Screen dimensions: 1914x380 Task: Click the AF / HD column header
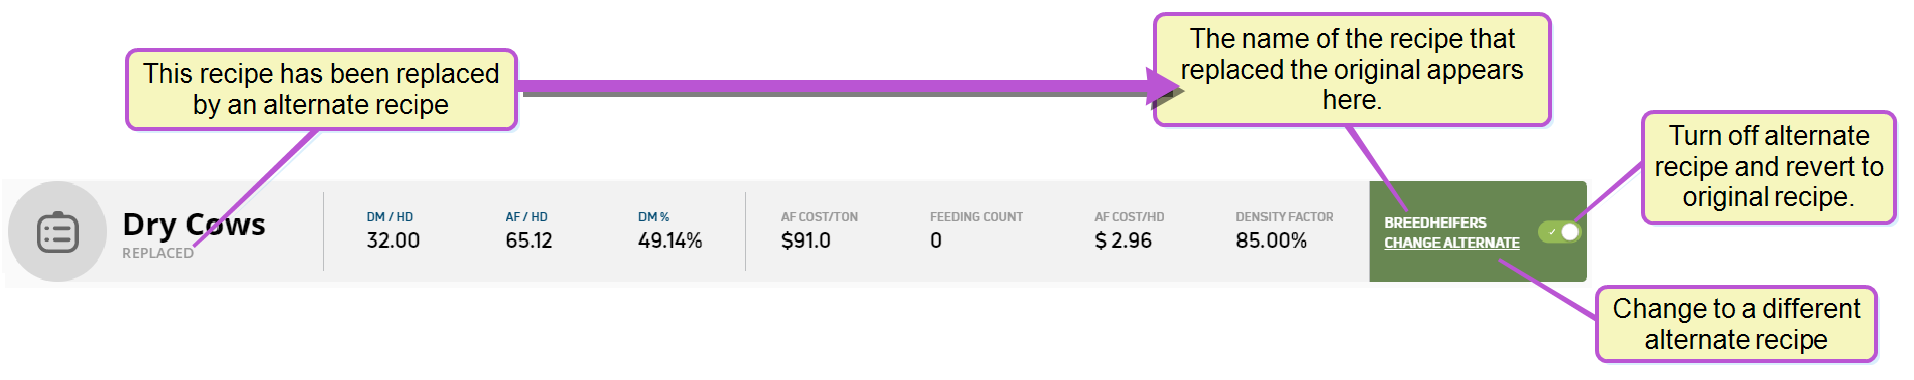(527, 217)
